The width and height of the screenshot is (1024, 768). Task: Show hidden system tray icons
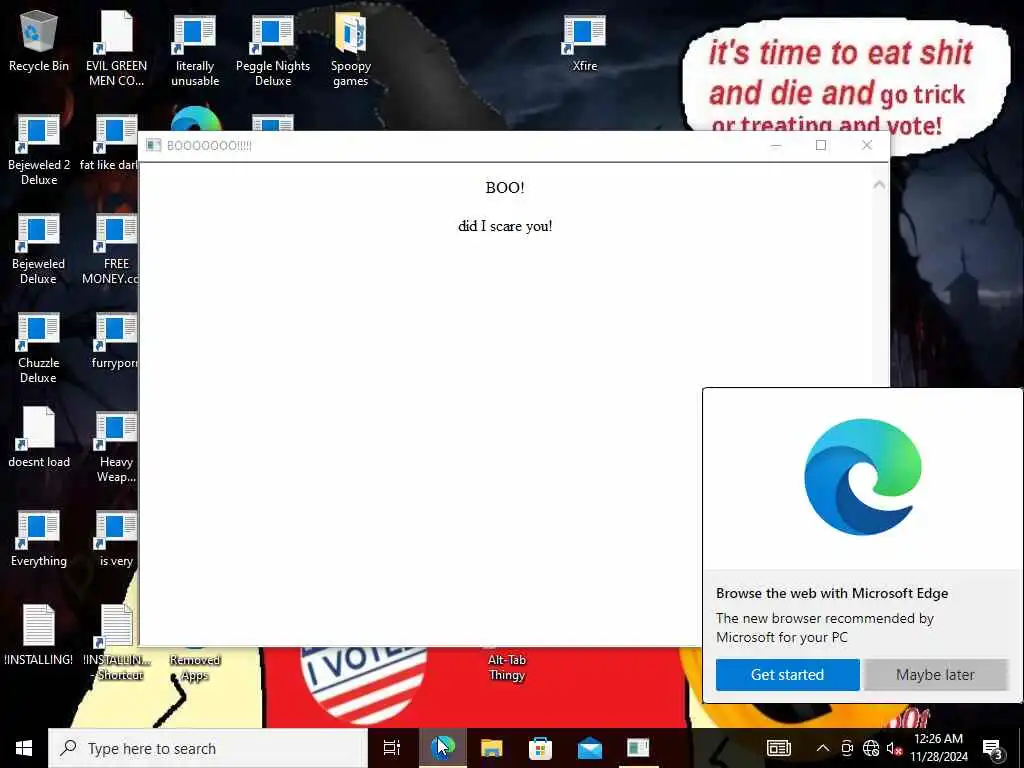[x=823, y=748]
